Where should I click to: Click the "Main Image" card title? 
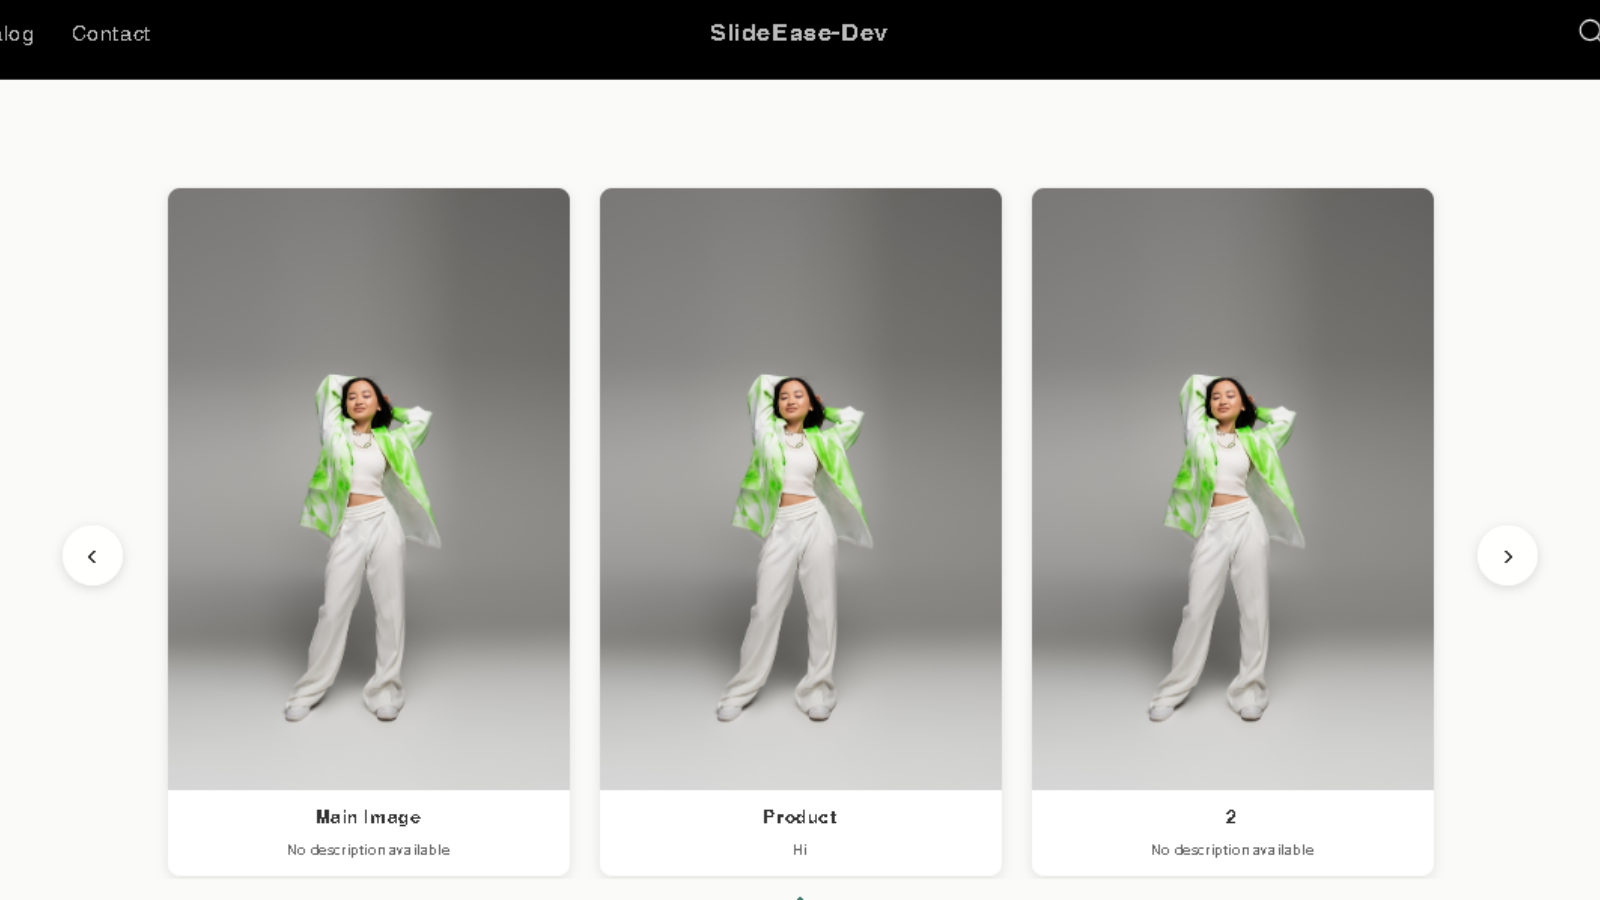click(x=368, y=817)
